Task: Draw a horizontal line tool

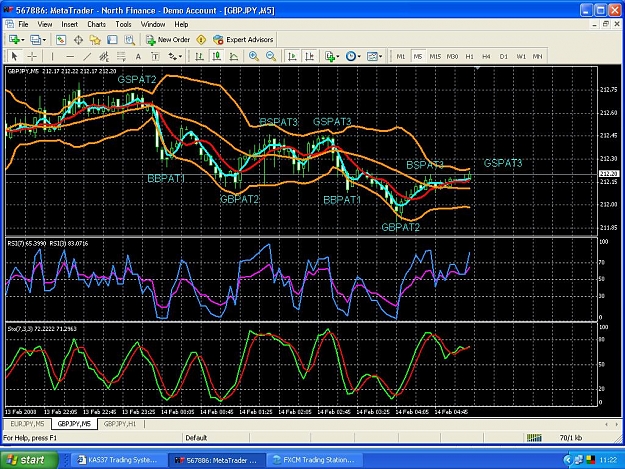Action: click(x=70, y=56)
